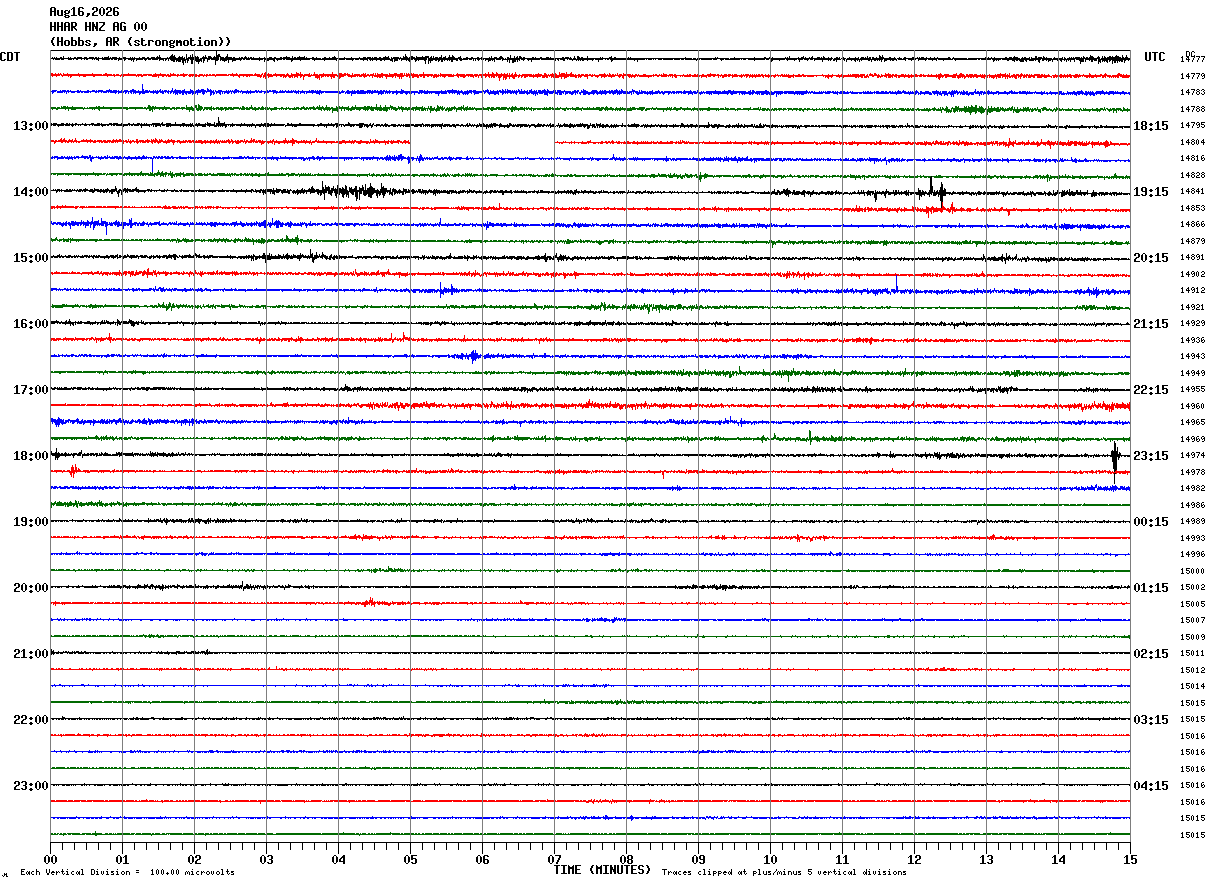Image resolution: width=1210 pixels, height=886 pixels.
Task: Select the Aug16,2026 date header
Action: click(x=84, y=12)
